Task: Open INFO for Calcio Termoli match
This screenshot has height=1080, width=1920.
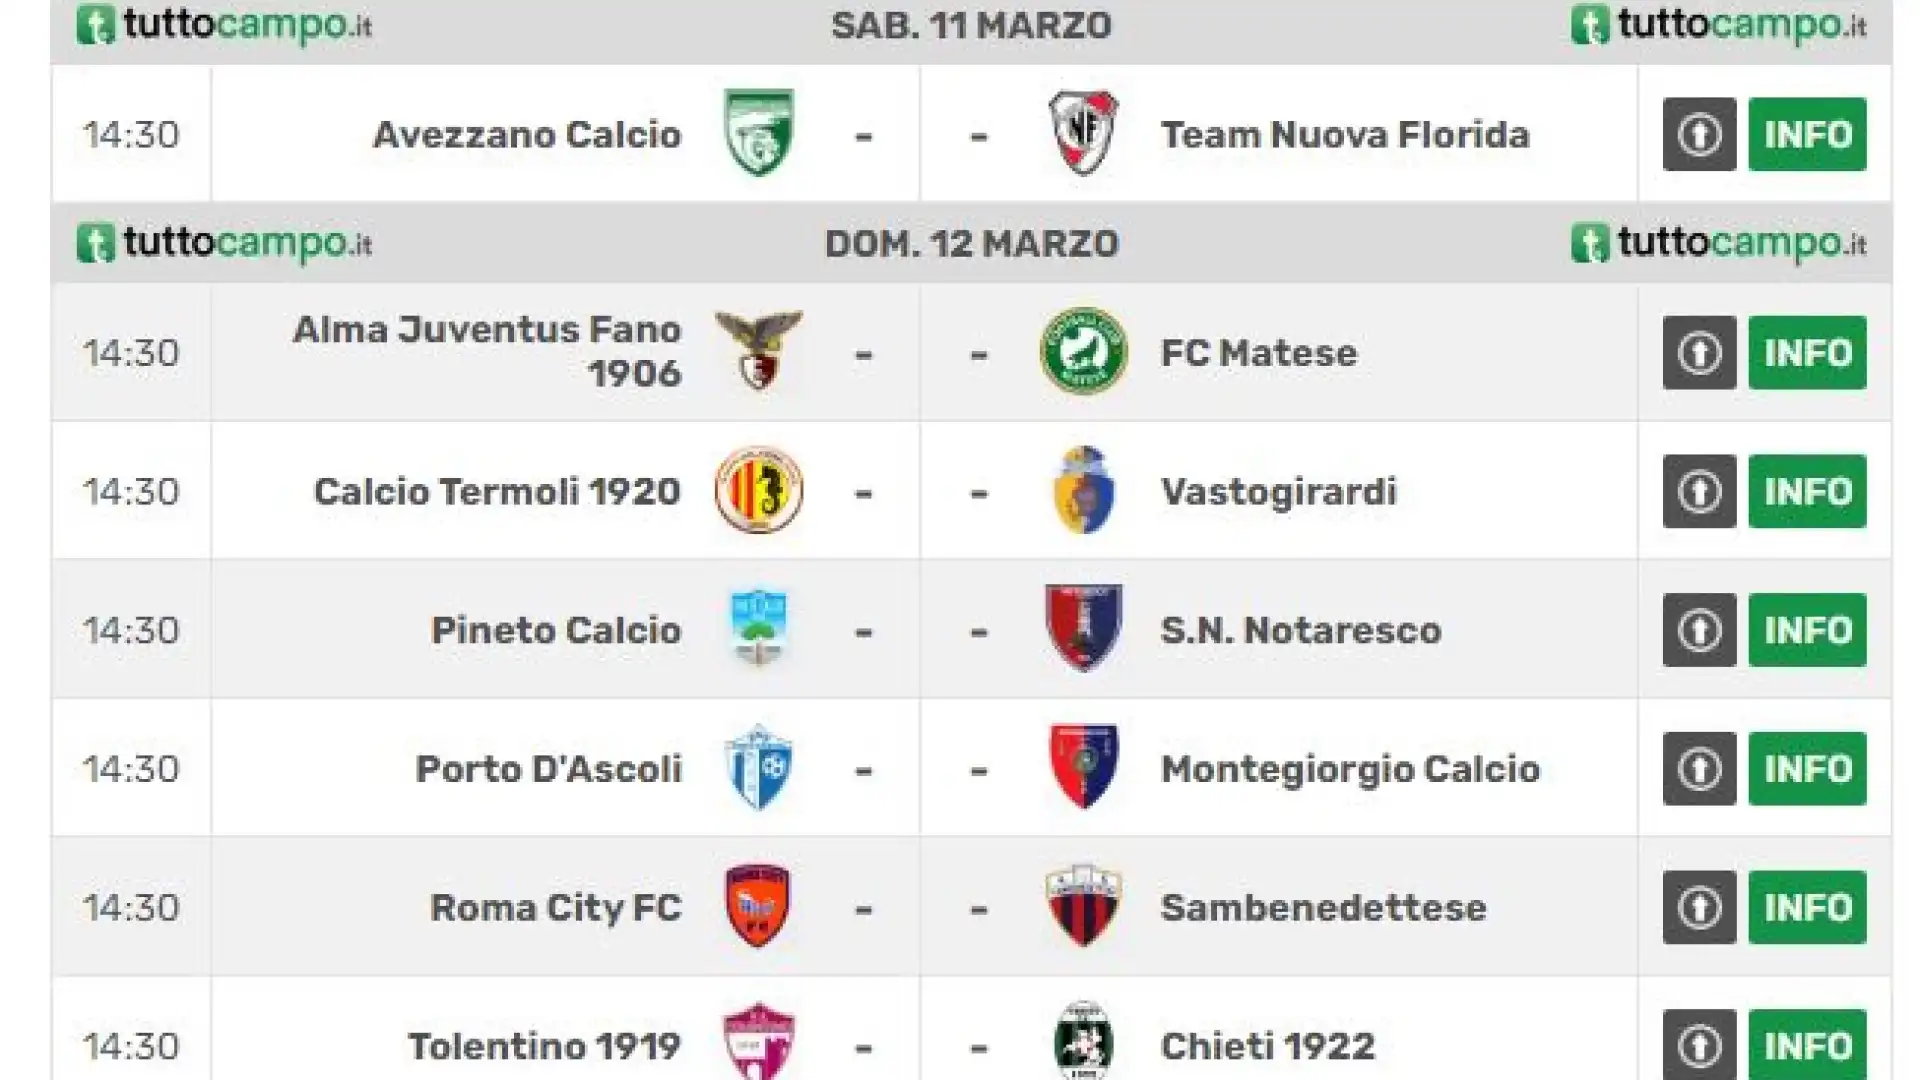Action: pos(1807,491)
